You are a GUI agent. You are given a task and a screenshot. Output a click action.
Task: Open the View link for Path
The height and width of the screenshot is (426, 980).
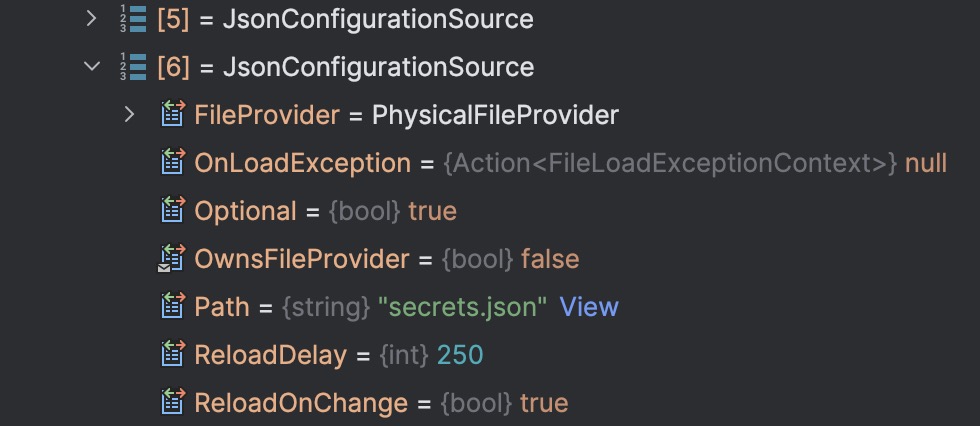pyautogui.click(x=589, y=307)
